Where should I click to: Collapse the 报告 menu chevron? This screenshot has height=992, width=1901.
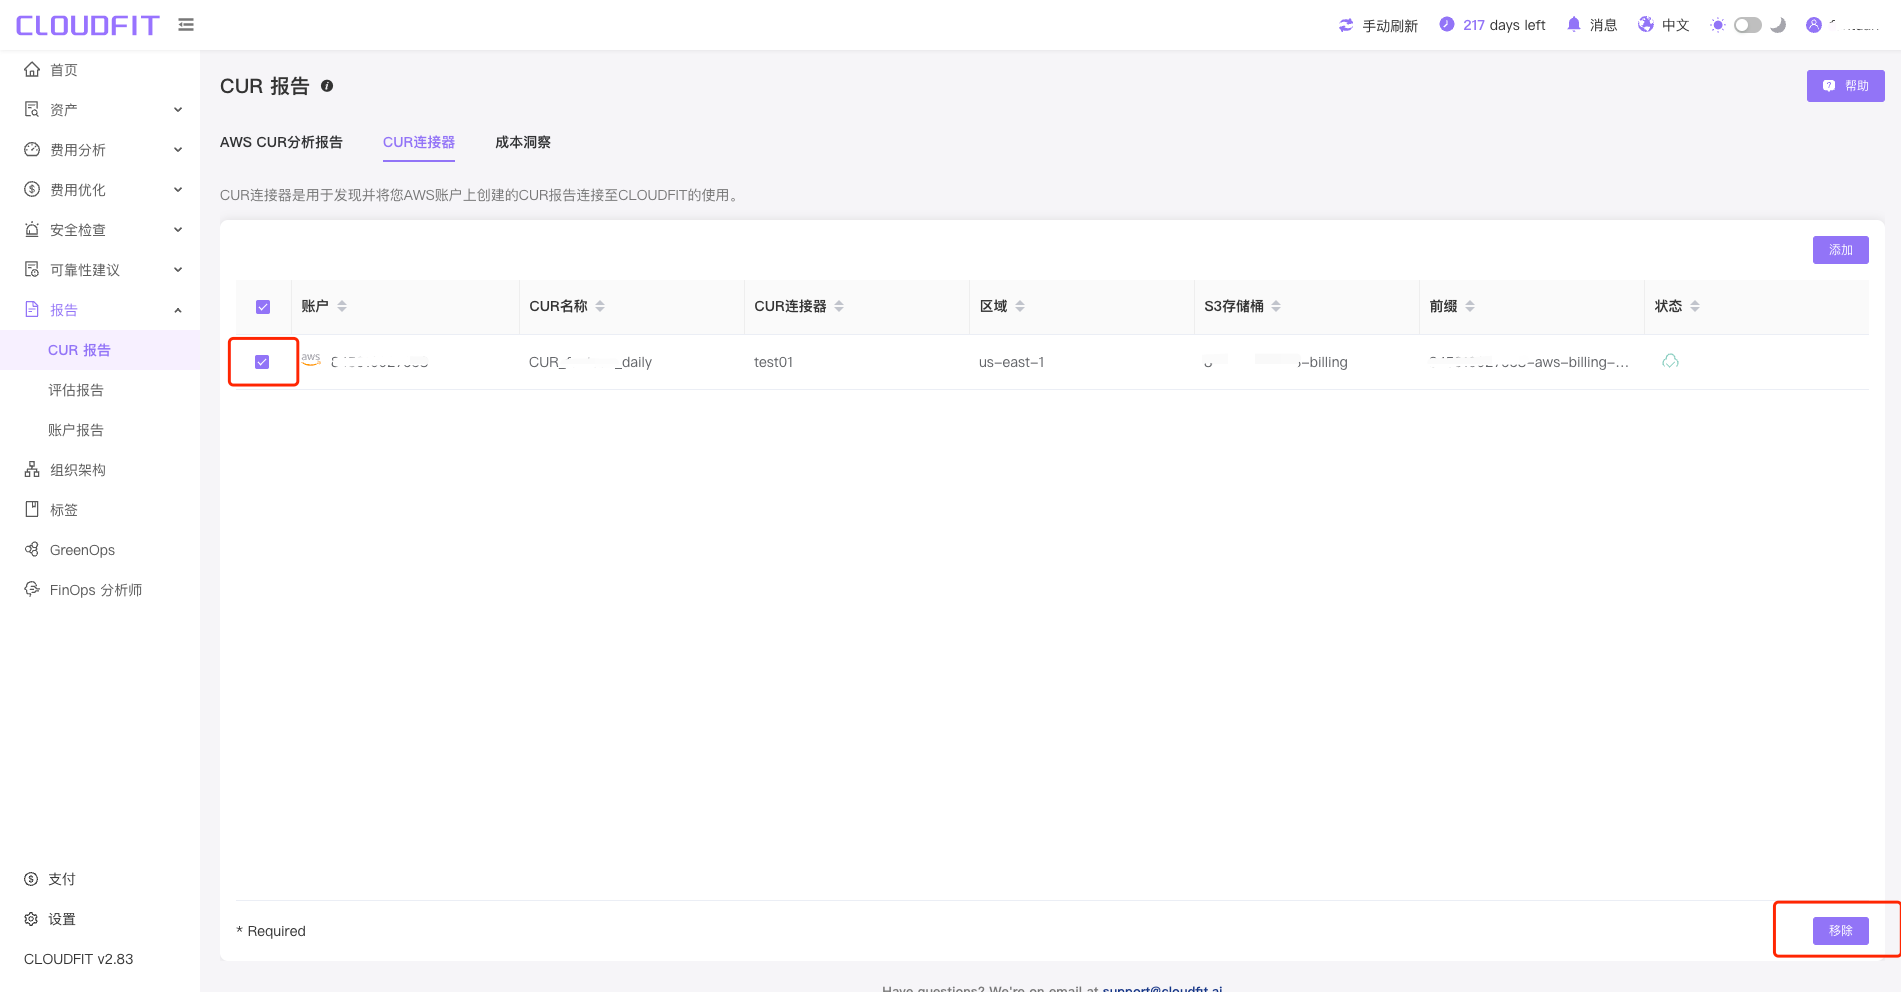coord(178,310)
